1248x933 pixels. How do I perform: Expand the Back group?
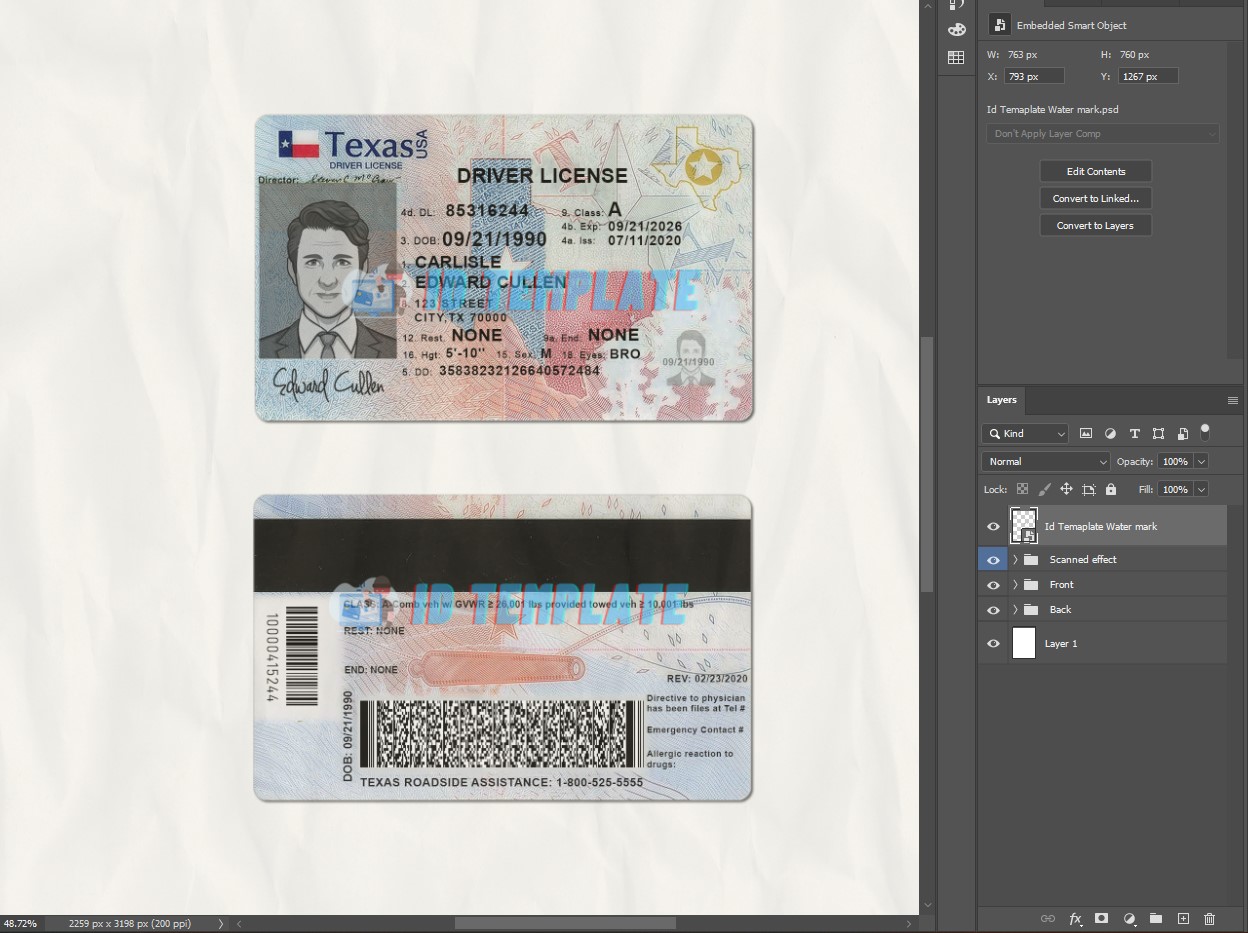pos(1015,609)
